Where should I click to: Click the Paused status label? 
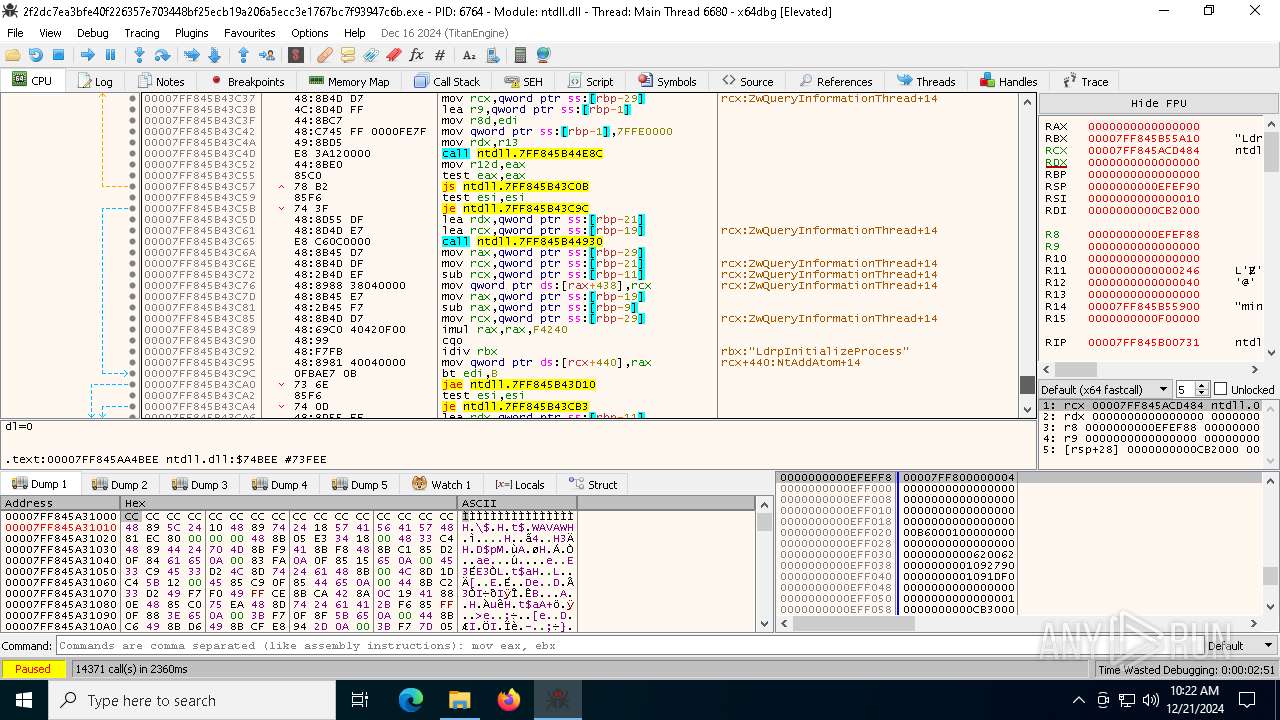(33, 669)
